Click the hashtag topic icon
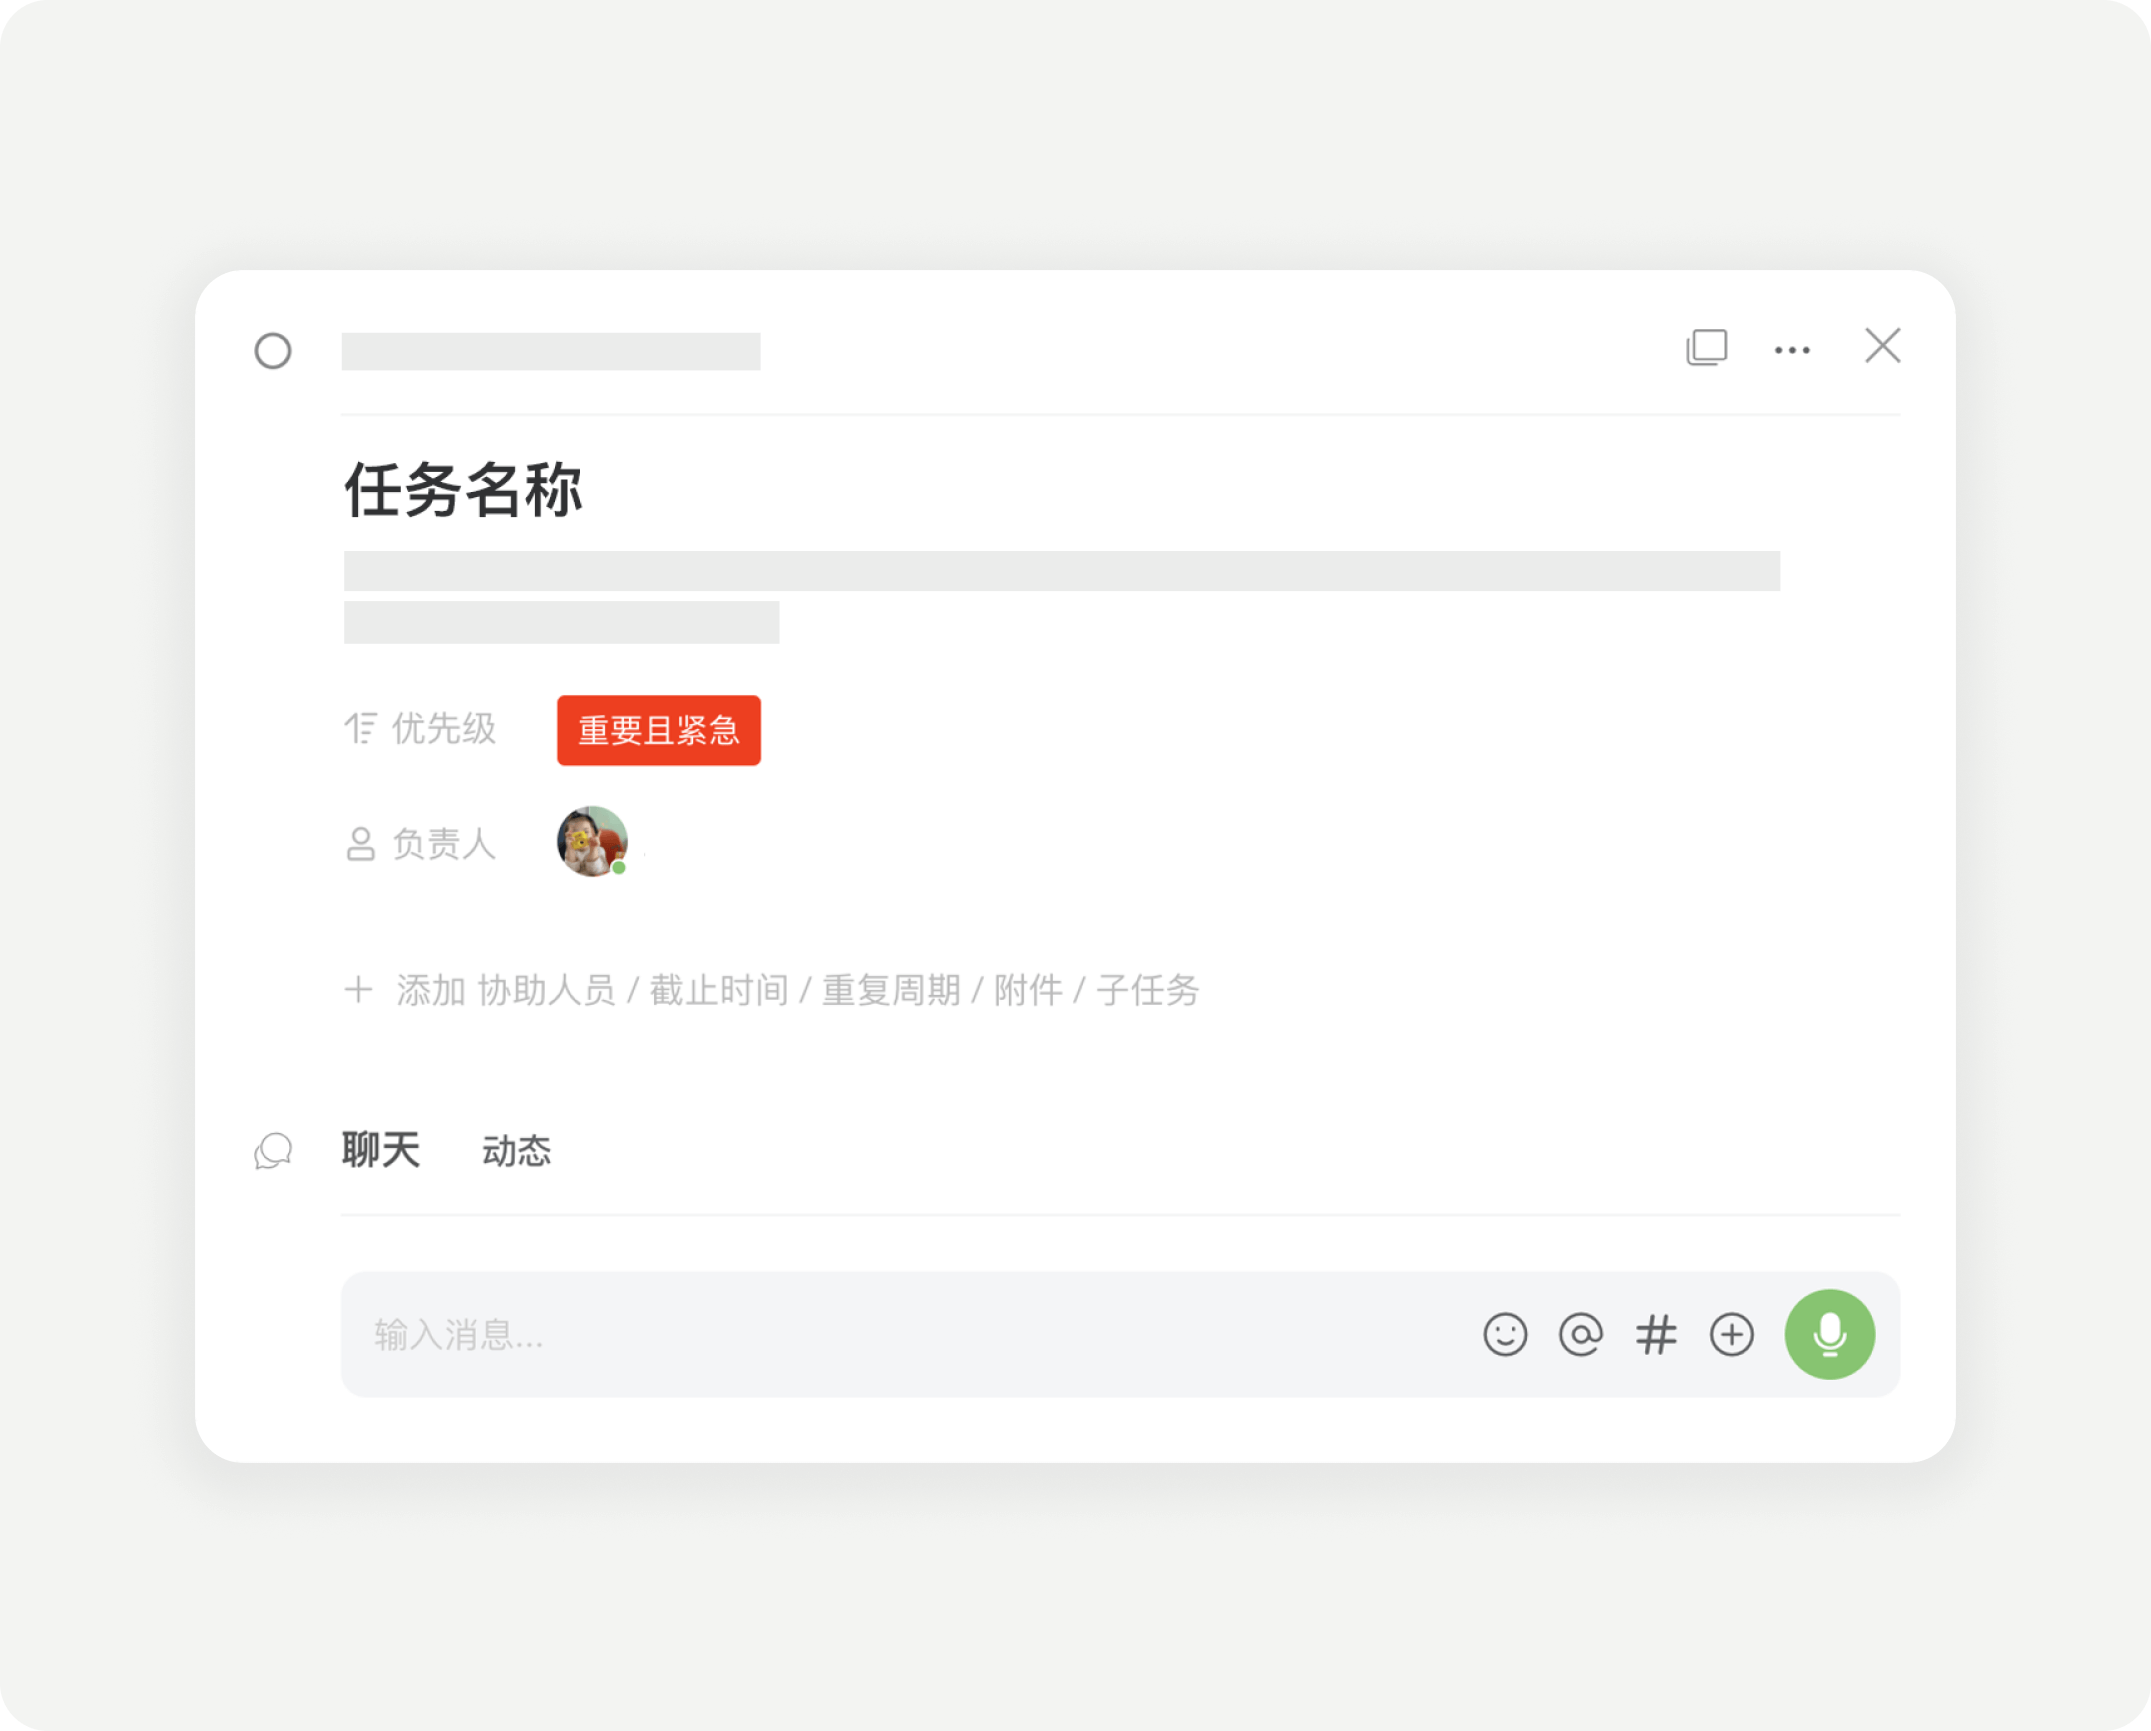The width and height of the screenshot is (2151, 1731). point(1657,1334)
